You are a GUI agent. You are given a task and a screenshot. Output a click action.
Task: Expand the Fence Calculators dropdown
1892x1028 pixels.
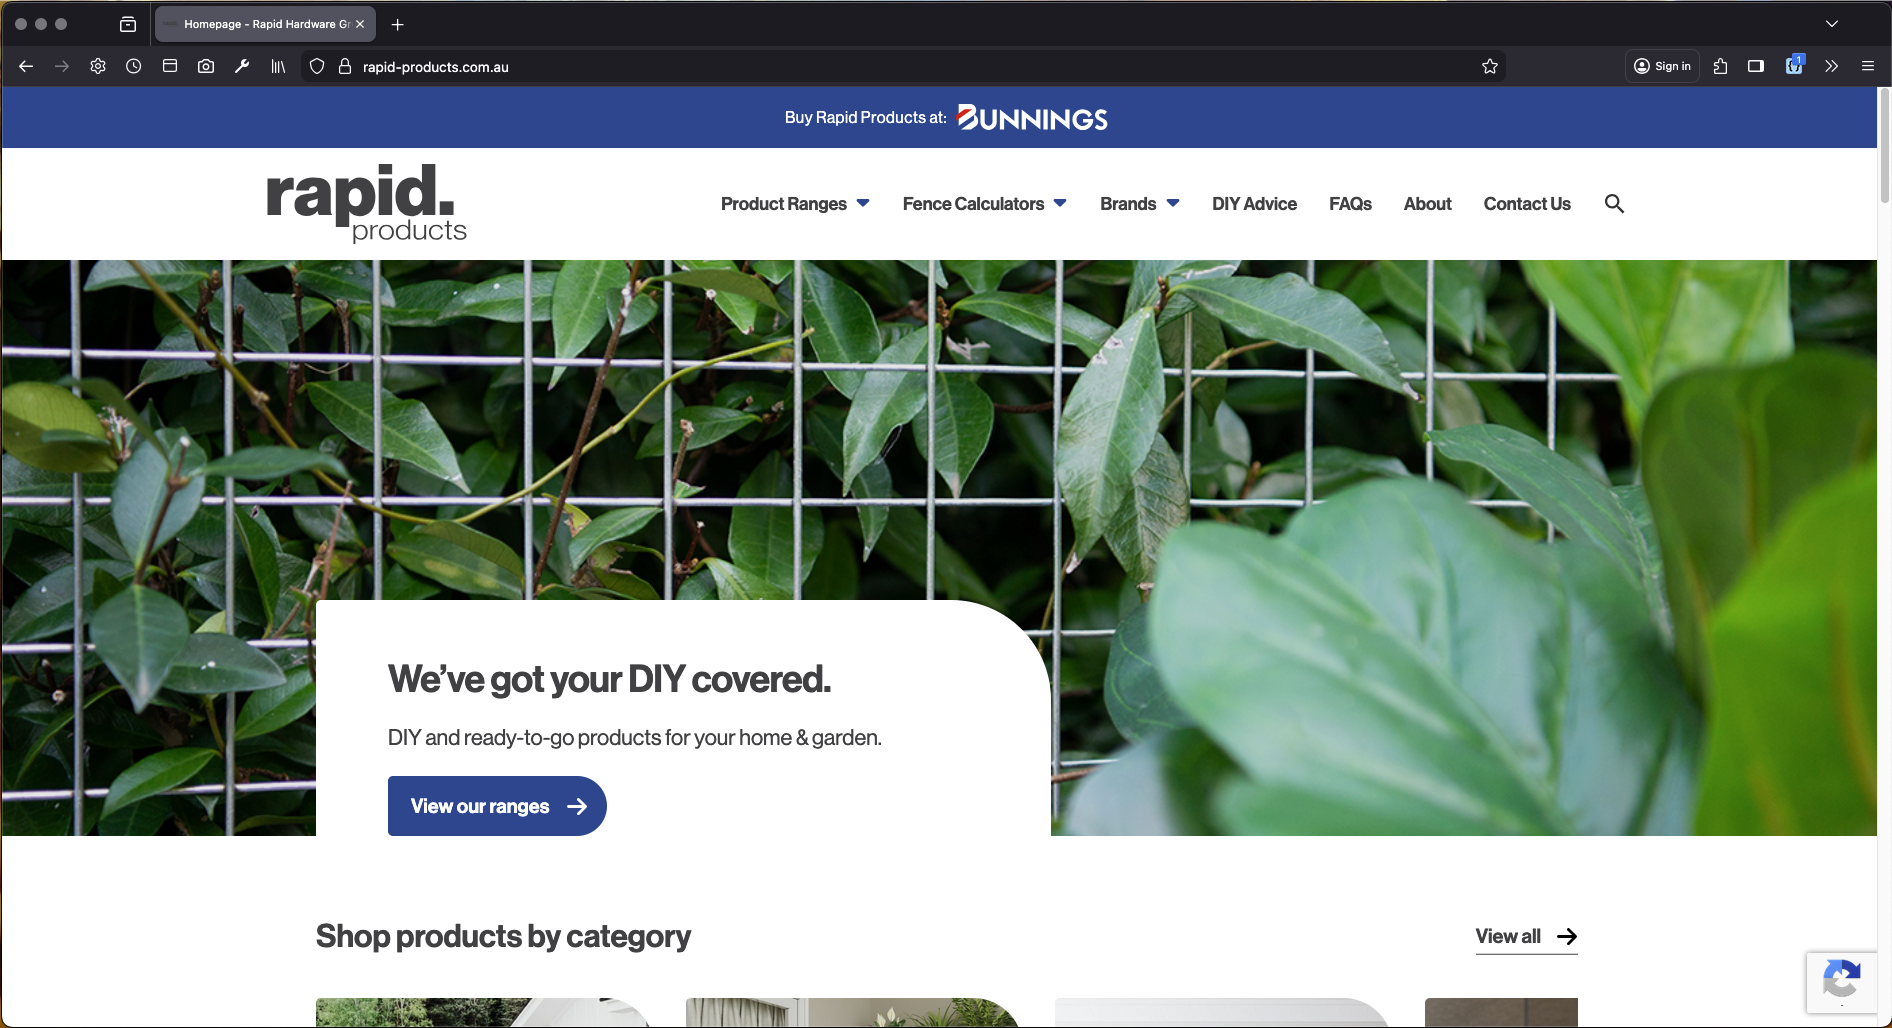(x=984, y=204)
